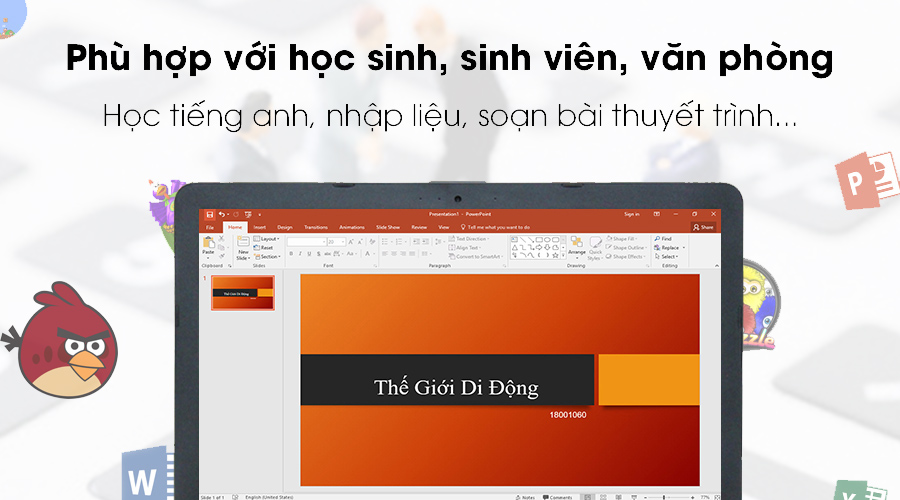Switch to the Design tab

point(285,227)
